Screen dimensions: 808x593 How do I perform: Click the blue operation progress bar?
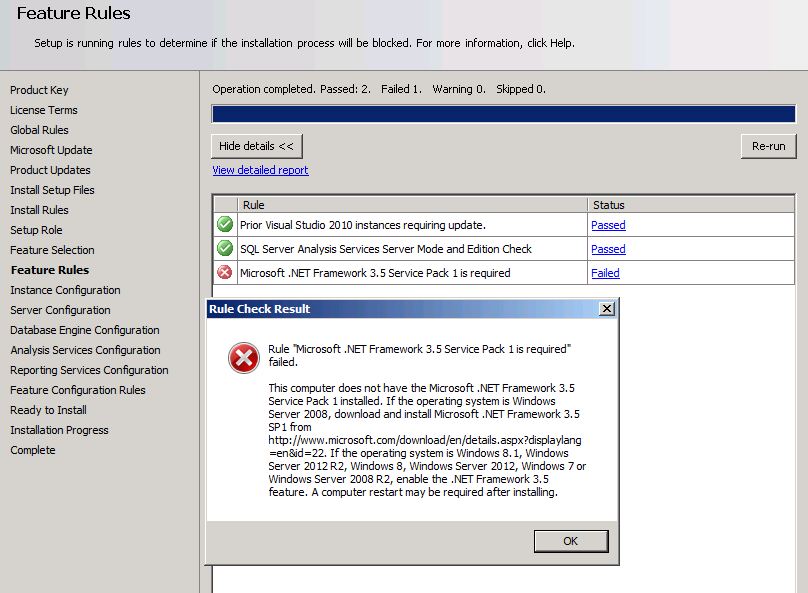(x=500, y=114)
